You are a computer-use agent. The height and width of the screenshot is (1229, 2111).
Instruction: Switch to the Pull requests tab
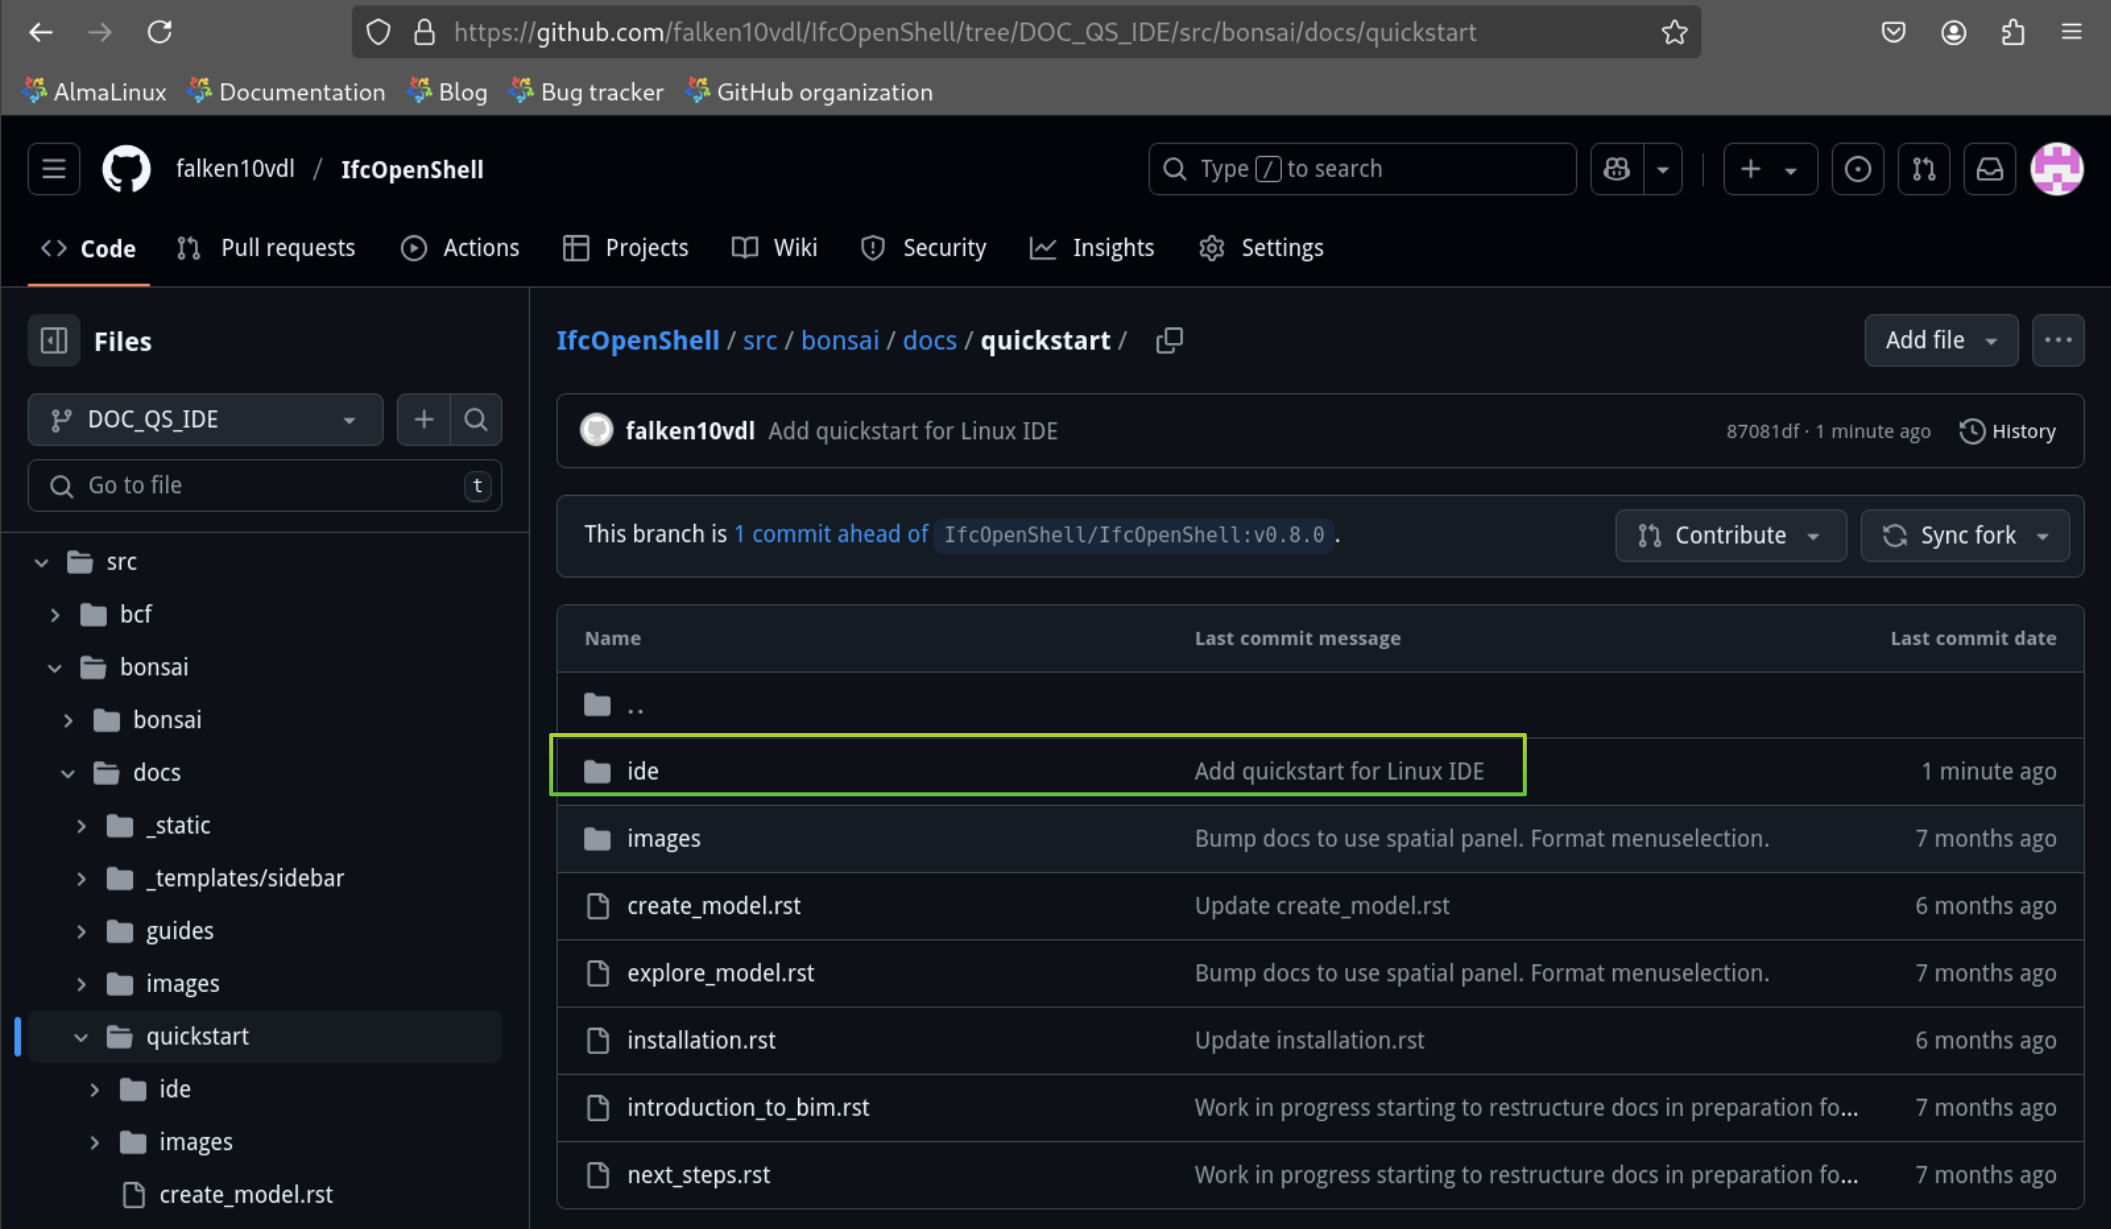(266, 248)
